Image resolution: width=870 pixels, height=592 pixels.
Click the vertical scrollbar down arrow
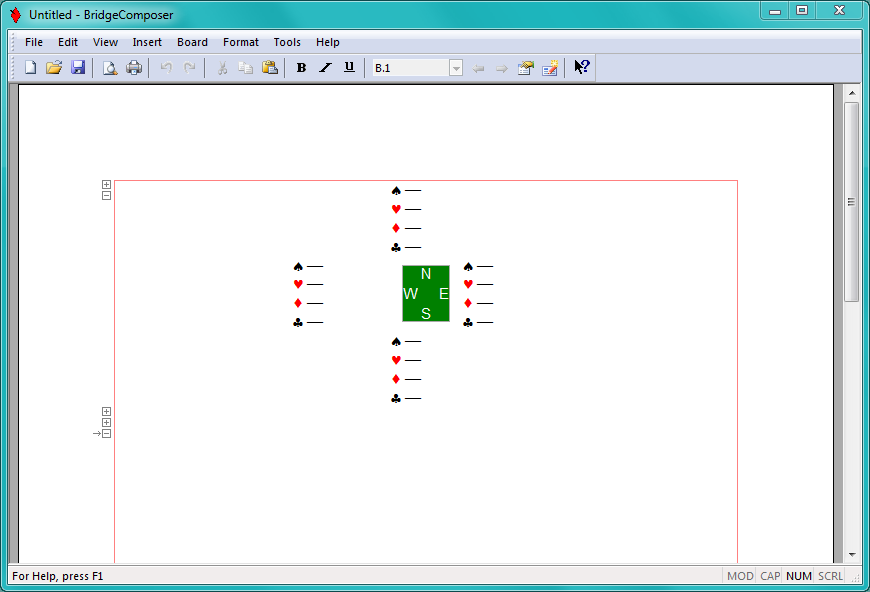click(x=852, y=555)
